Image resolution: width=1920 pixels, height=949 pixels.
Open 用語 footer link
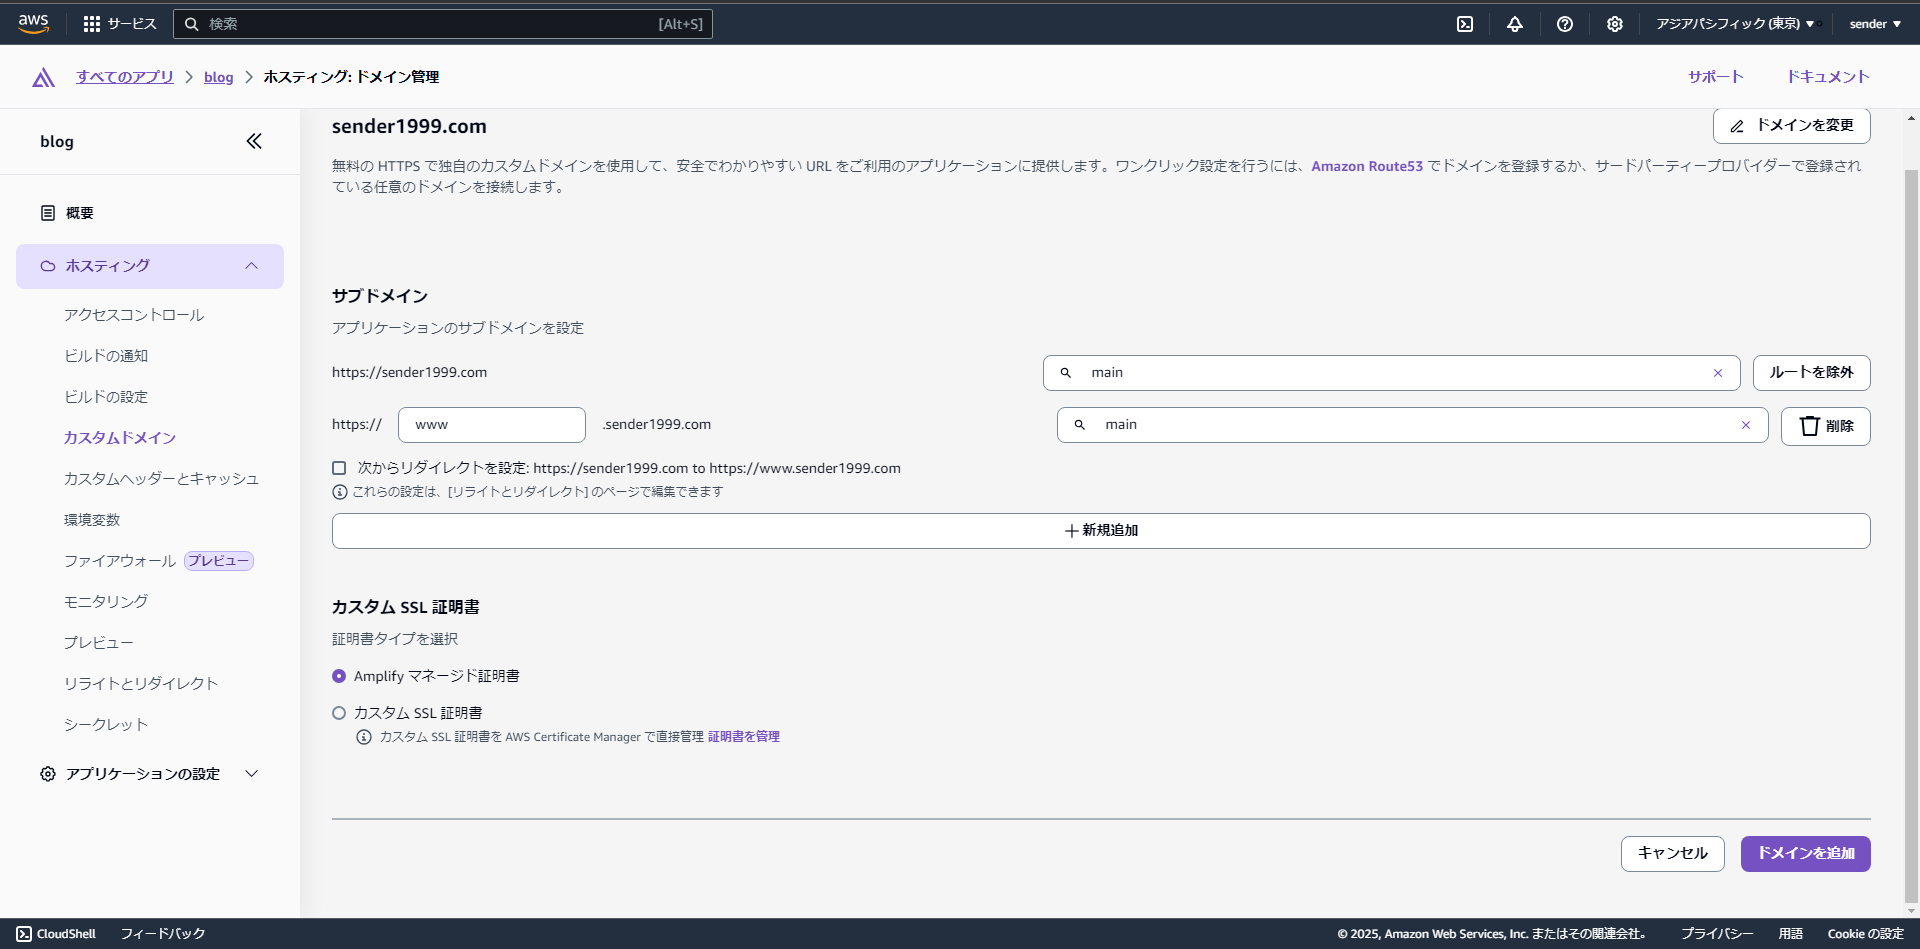pos(1791,934)
